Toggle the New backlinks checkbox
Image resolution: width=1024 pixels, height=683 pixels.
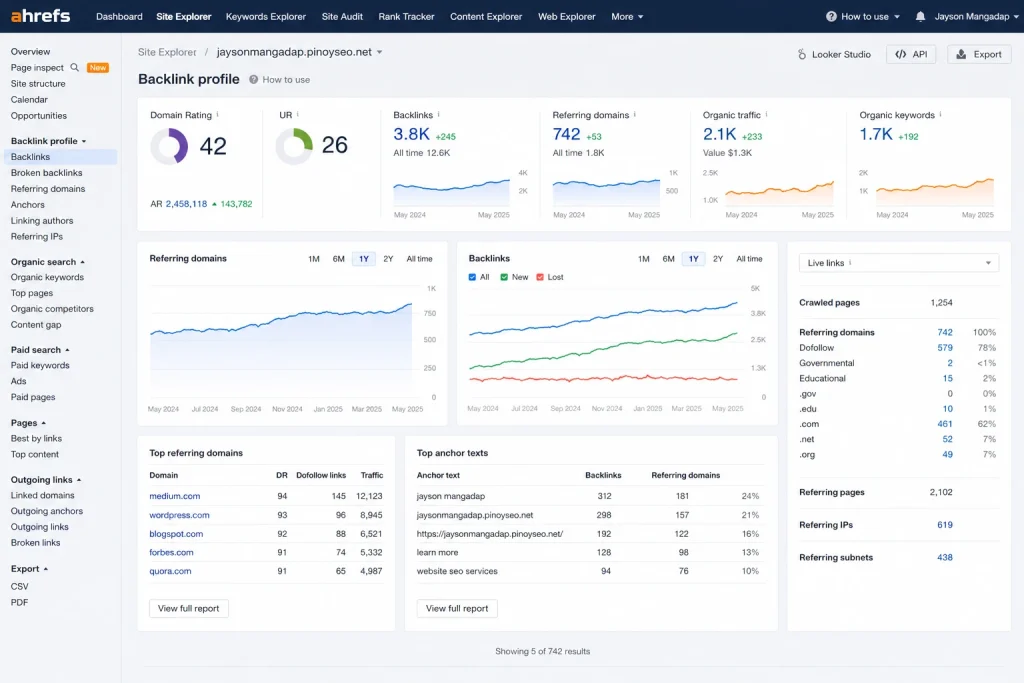coord(504,277)
